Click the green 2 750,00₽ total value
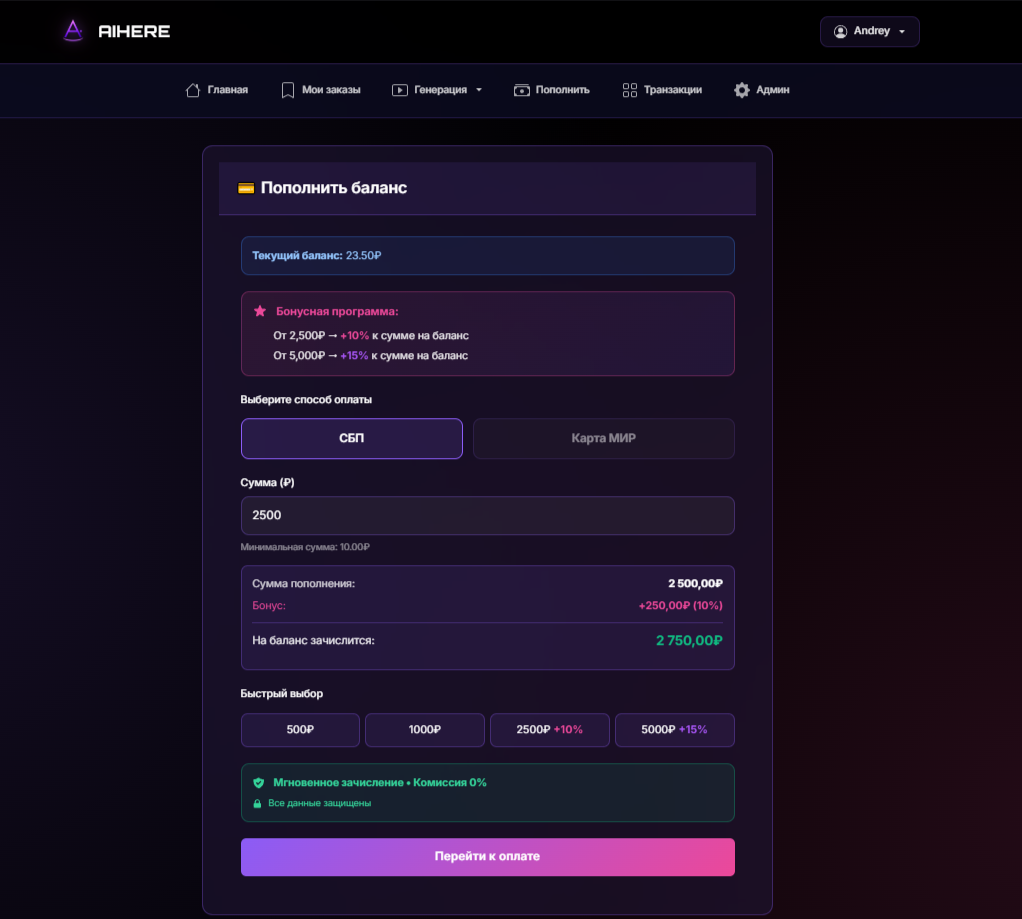 pyautogui.click(x=689, y=641)
